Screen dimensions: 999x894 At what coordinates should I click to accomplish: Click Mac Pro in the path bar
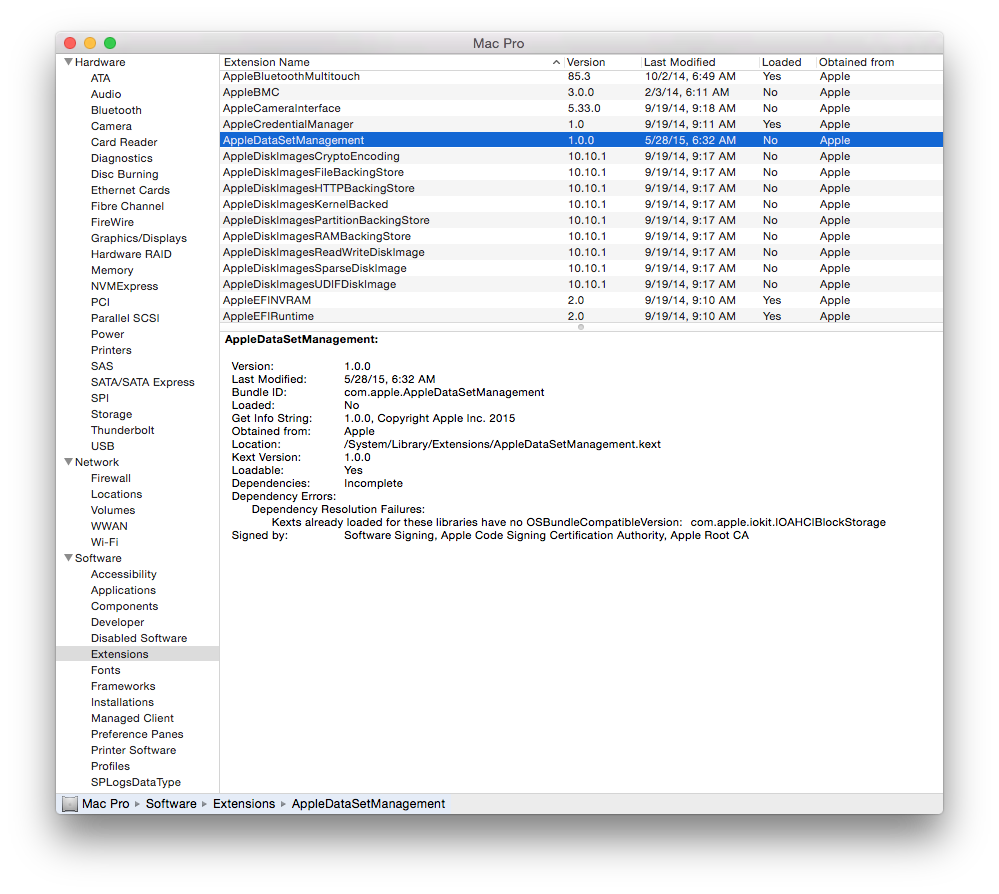(106, 804)
